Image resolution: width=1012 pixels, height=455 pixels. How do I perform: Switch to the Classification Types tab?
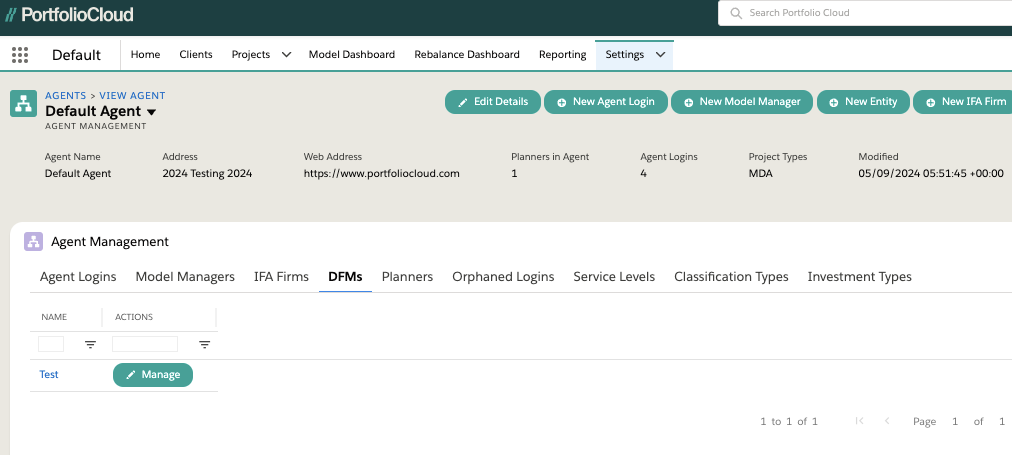pos(731,277)
